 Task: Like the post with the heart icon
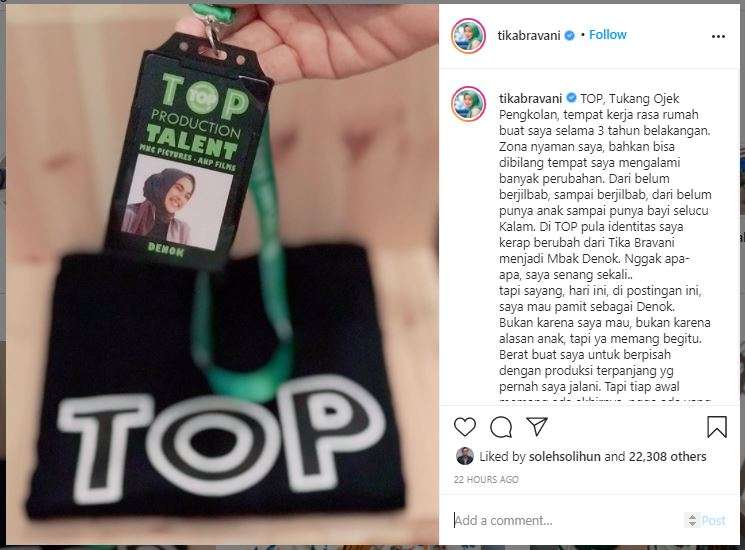pos(465,427)
